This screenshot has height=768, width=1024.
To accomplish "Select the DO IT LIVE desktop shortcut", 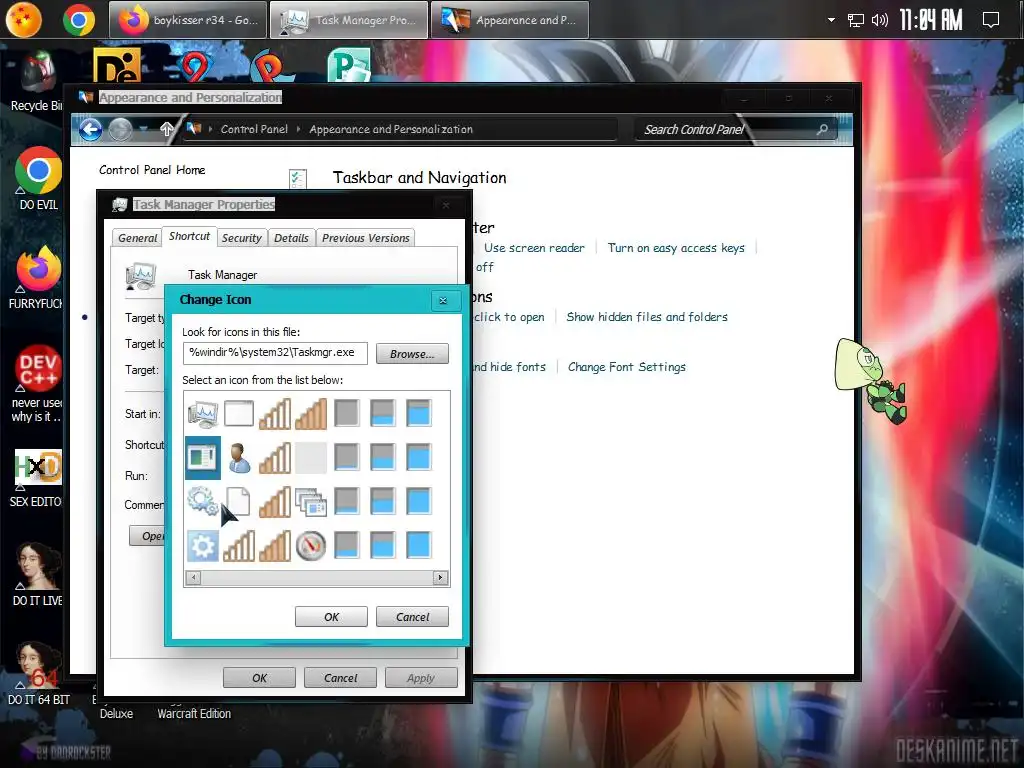I will click(x=38, y=575).
